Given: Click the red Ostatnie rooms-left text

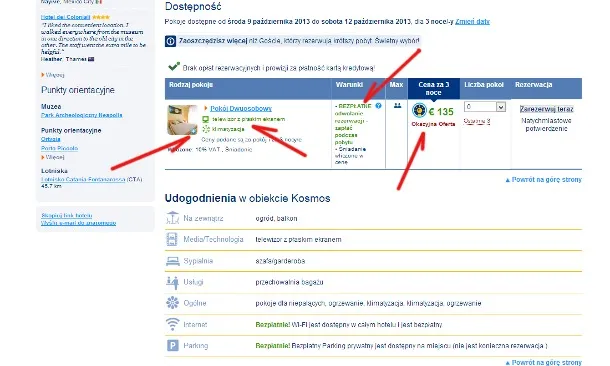Looking at the screenshot, I should [477, 121].
